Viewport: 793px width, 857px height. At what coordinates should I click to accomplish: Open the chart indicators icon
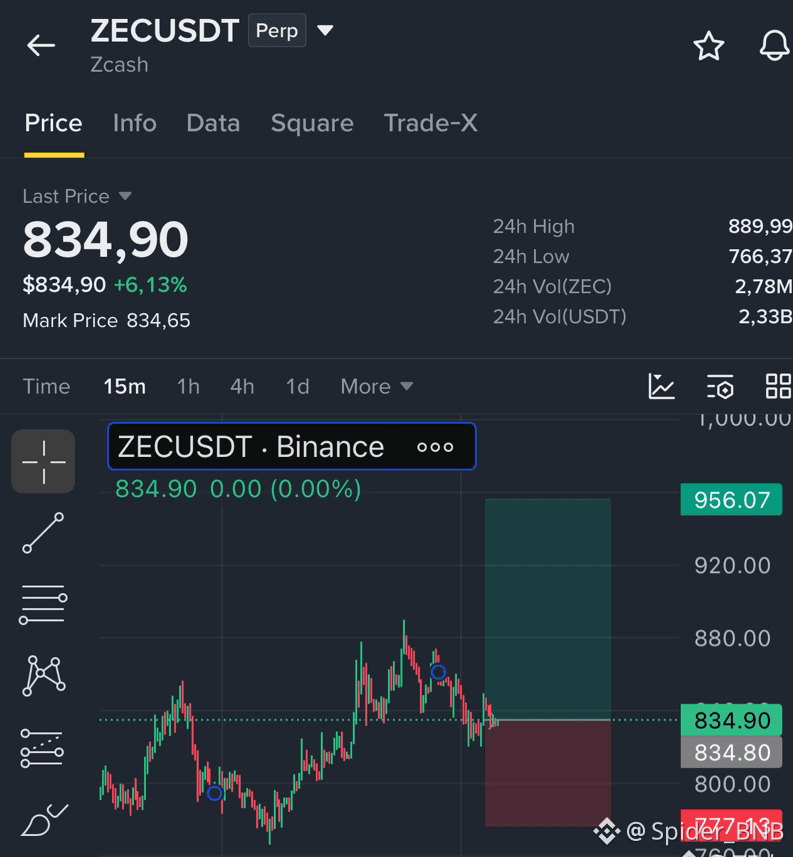coord(661,386)
